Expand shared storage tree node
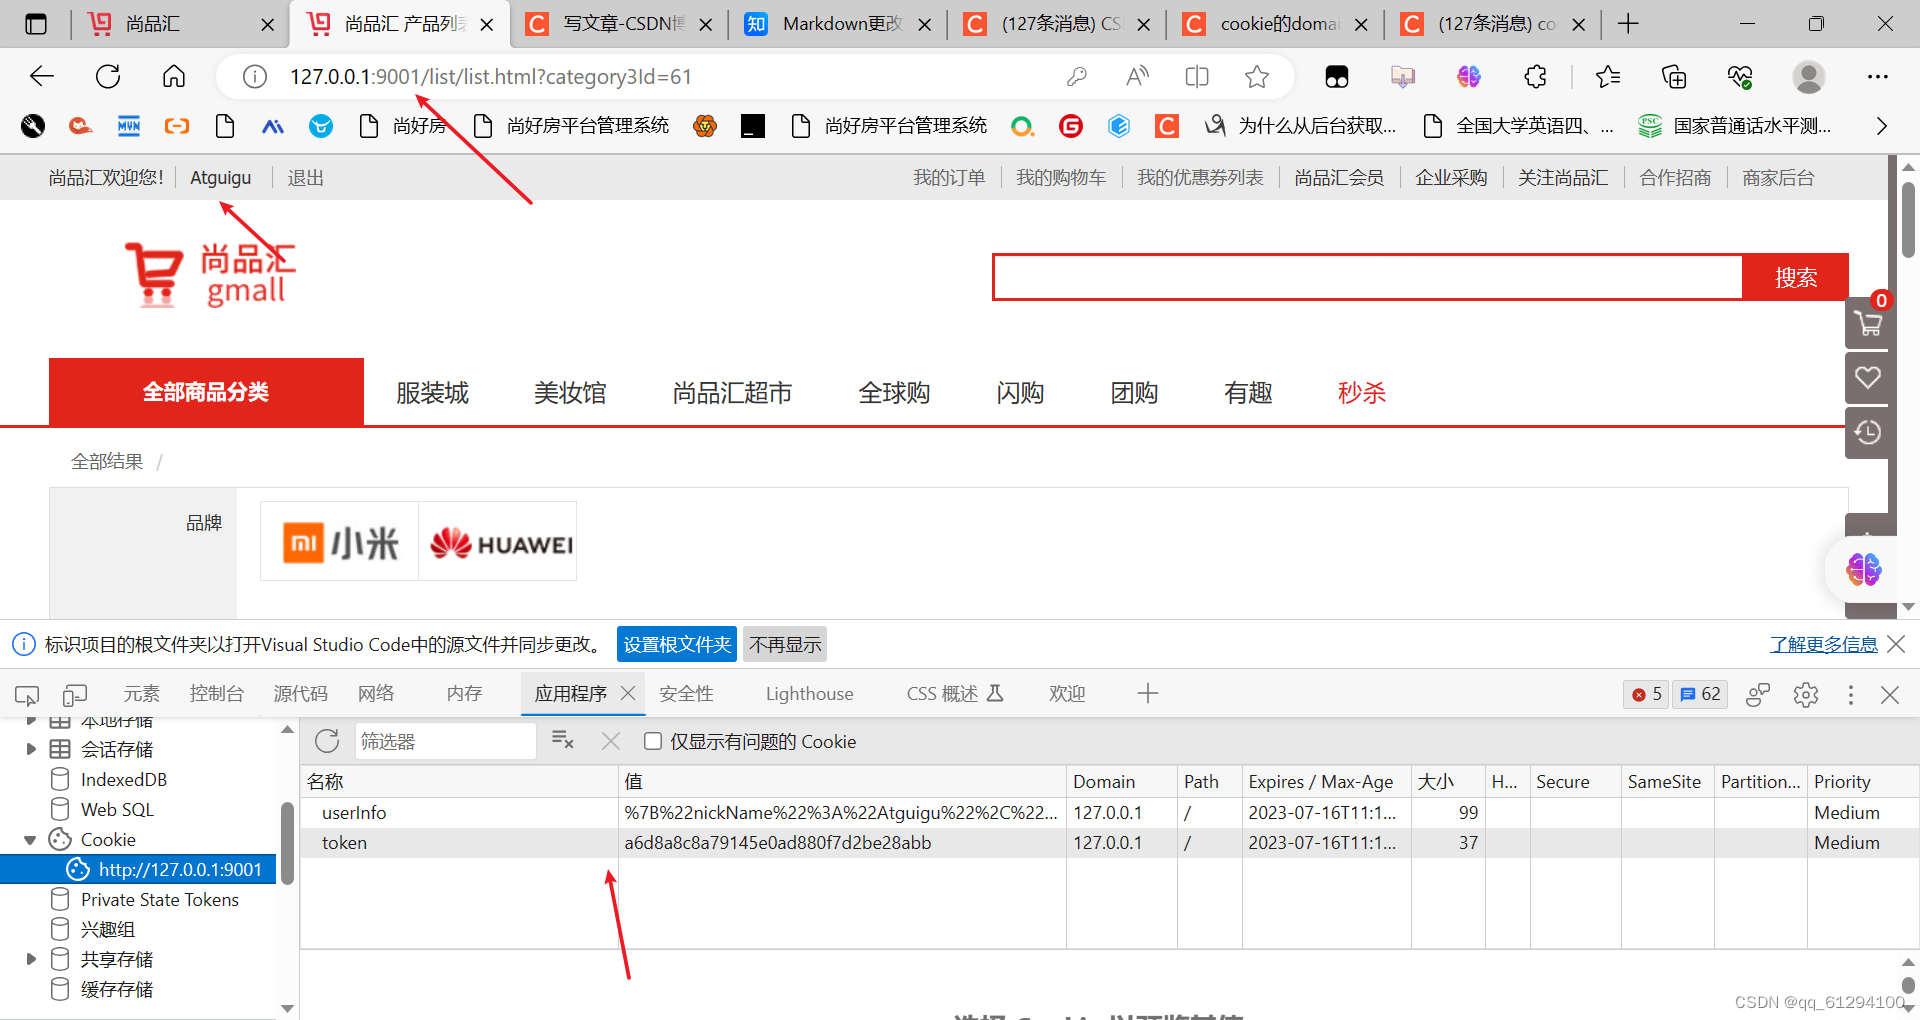This screenshot has width=1920, height=1020. tap(31, 959)
